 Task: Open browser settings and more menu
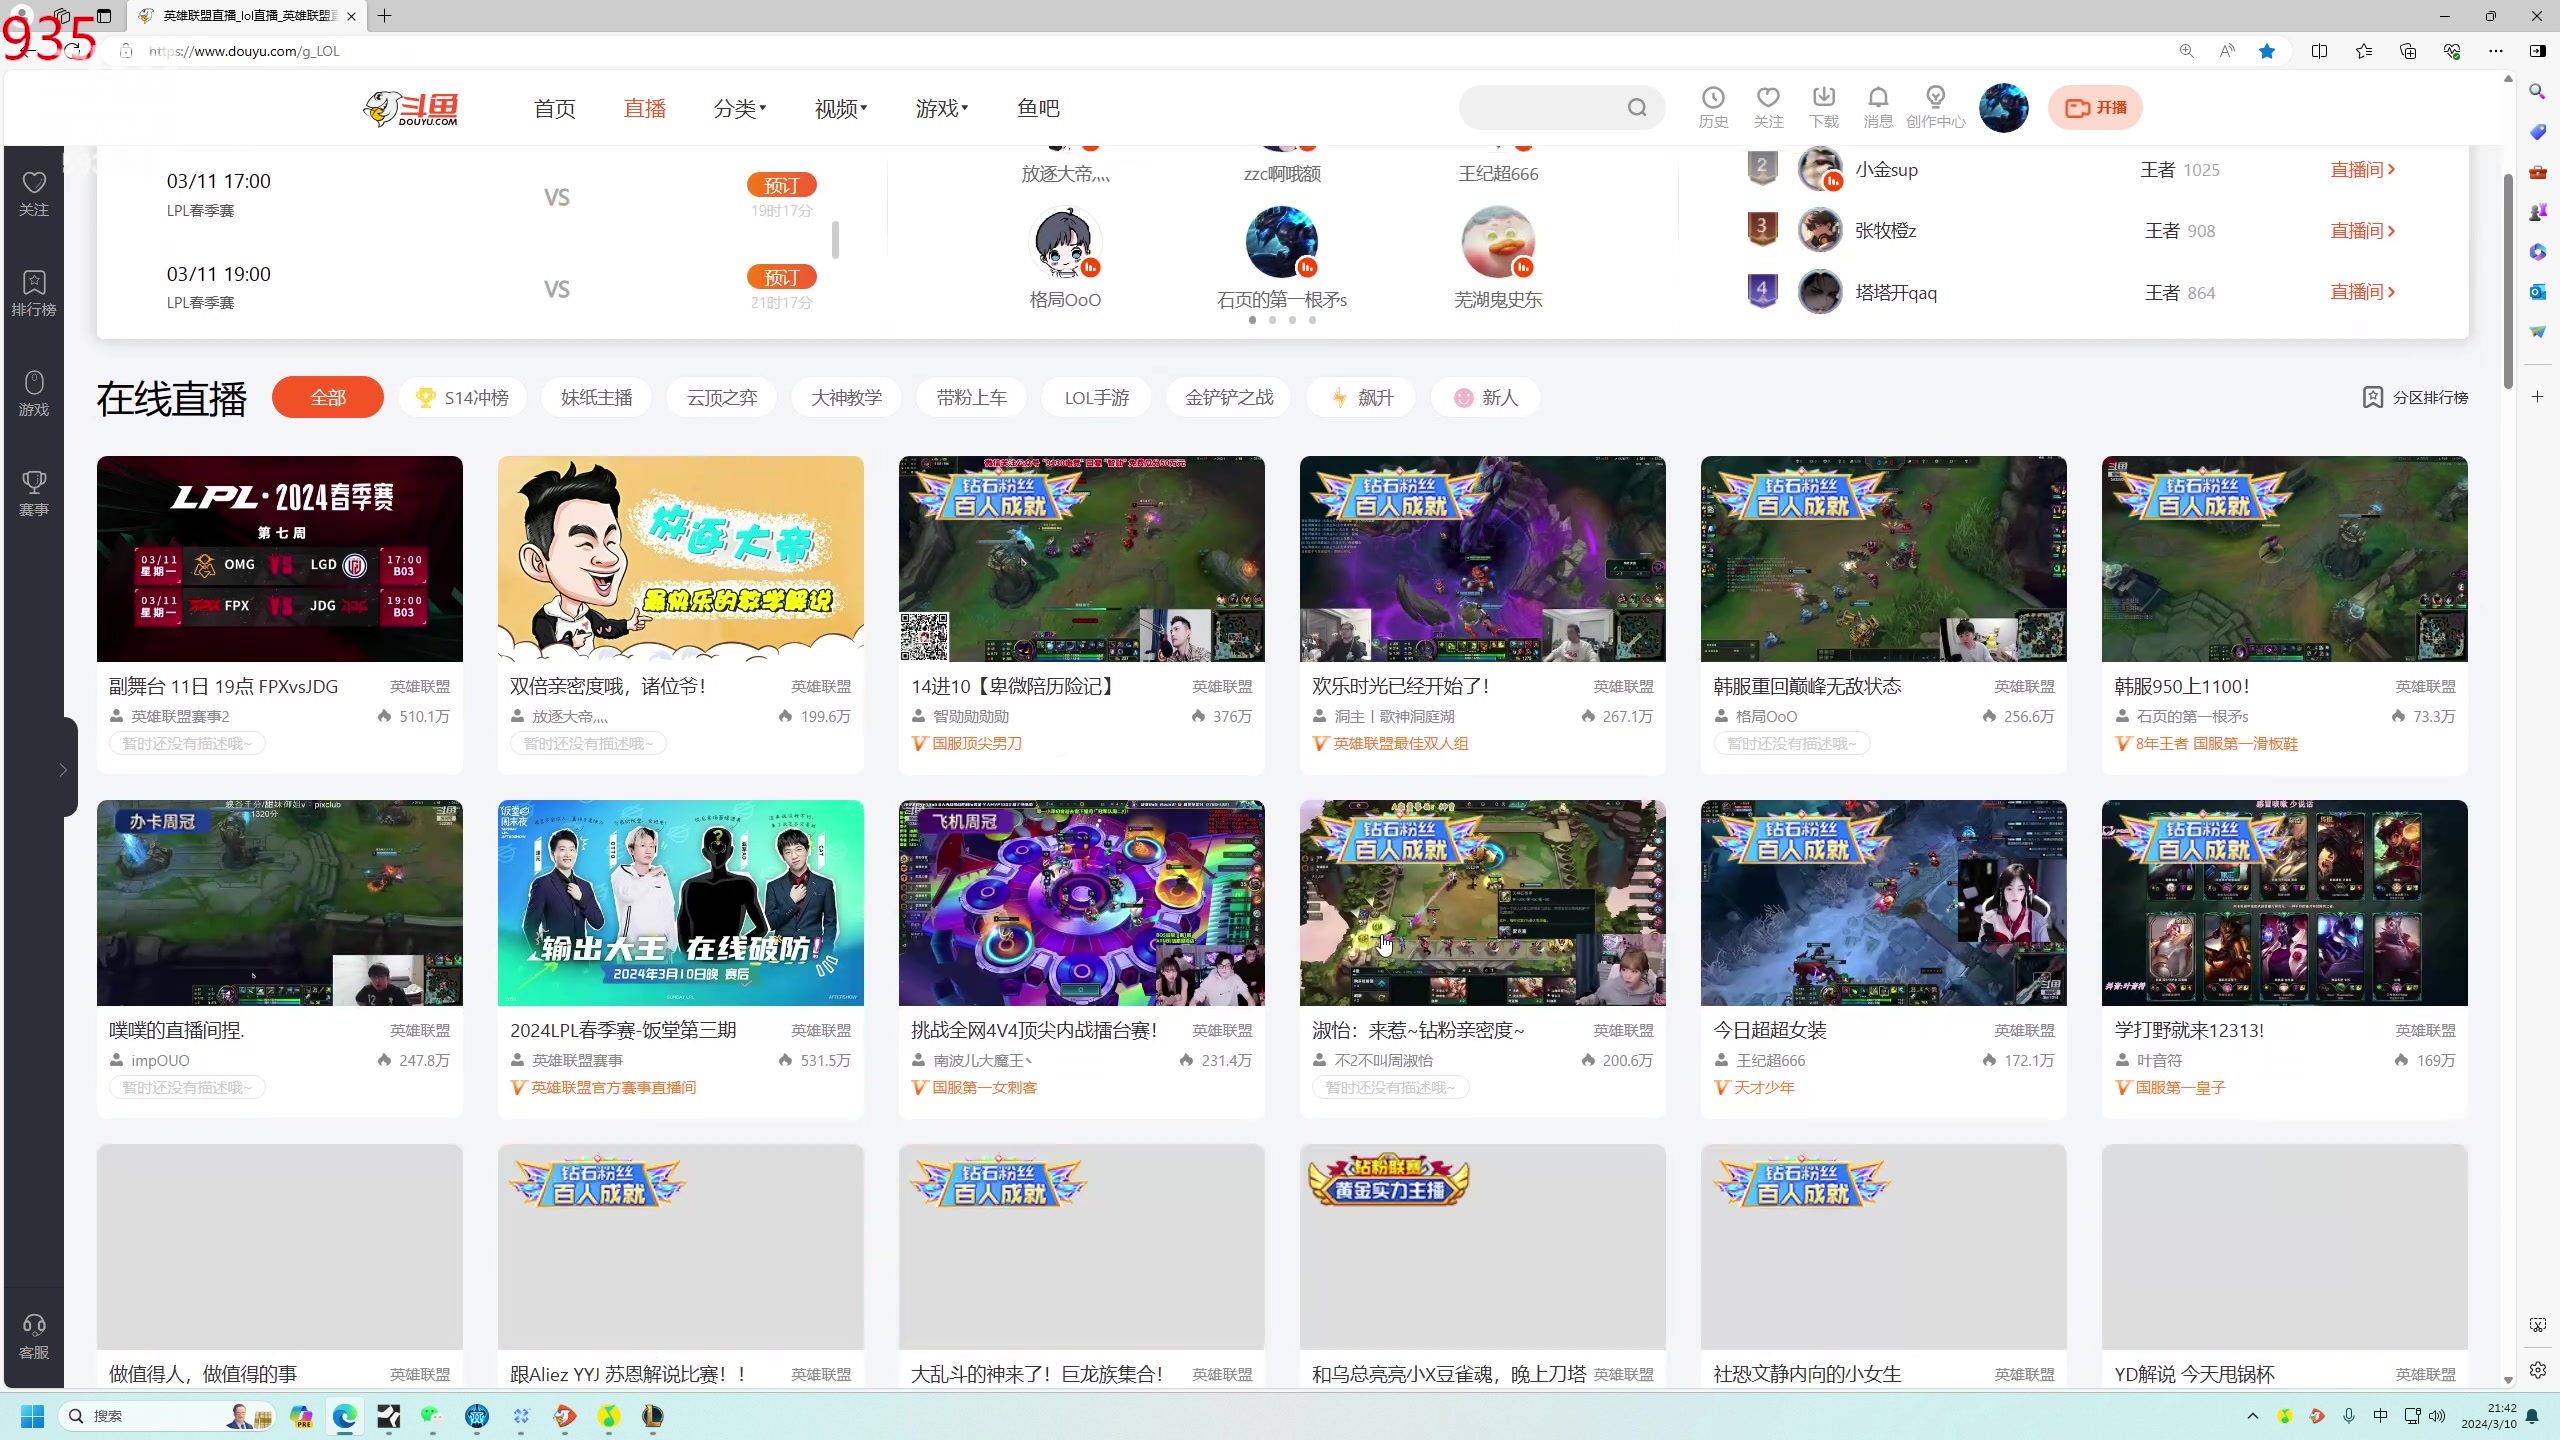coord(2496,51)
